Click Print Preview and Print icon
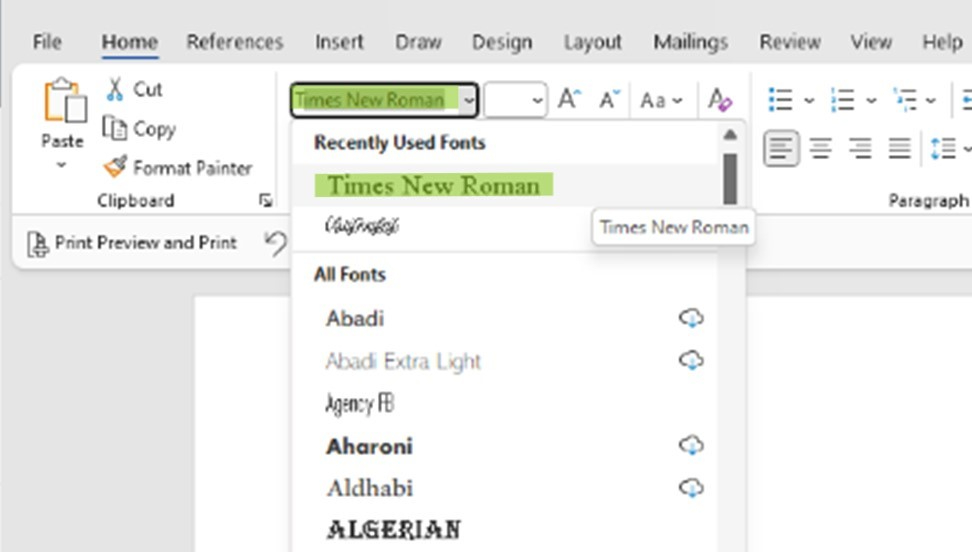The width and height of the screenshot is (972, 552). (38, 243)
